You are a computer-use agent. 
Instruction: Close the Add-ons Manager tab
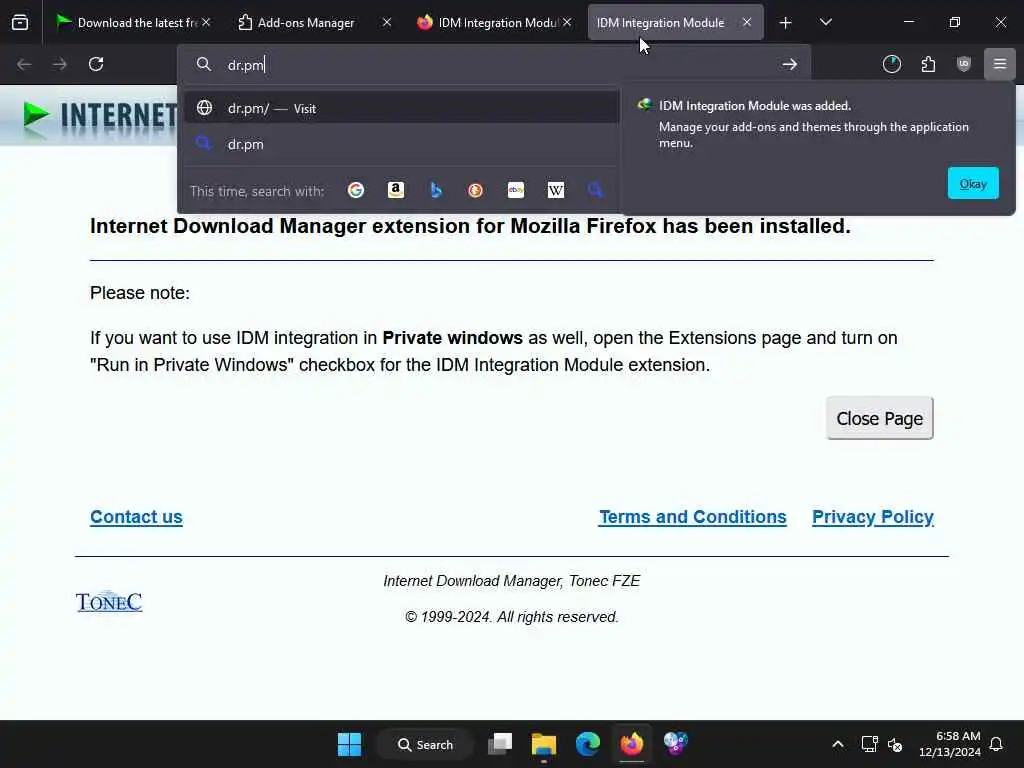pos(387,22)
